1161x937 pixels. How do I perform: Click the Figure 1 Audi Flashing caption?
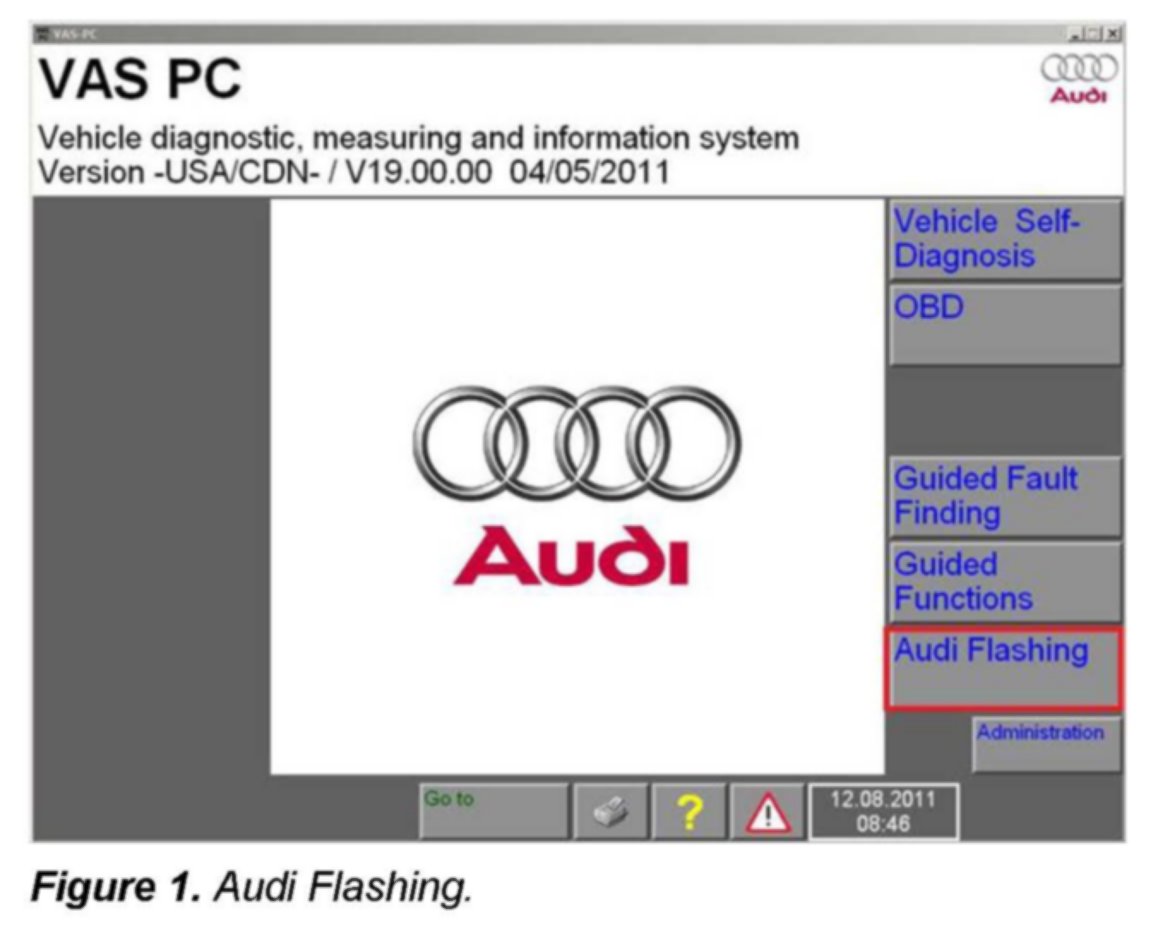point(252,886)
